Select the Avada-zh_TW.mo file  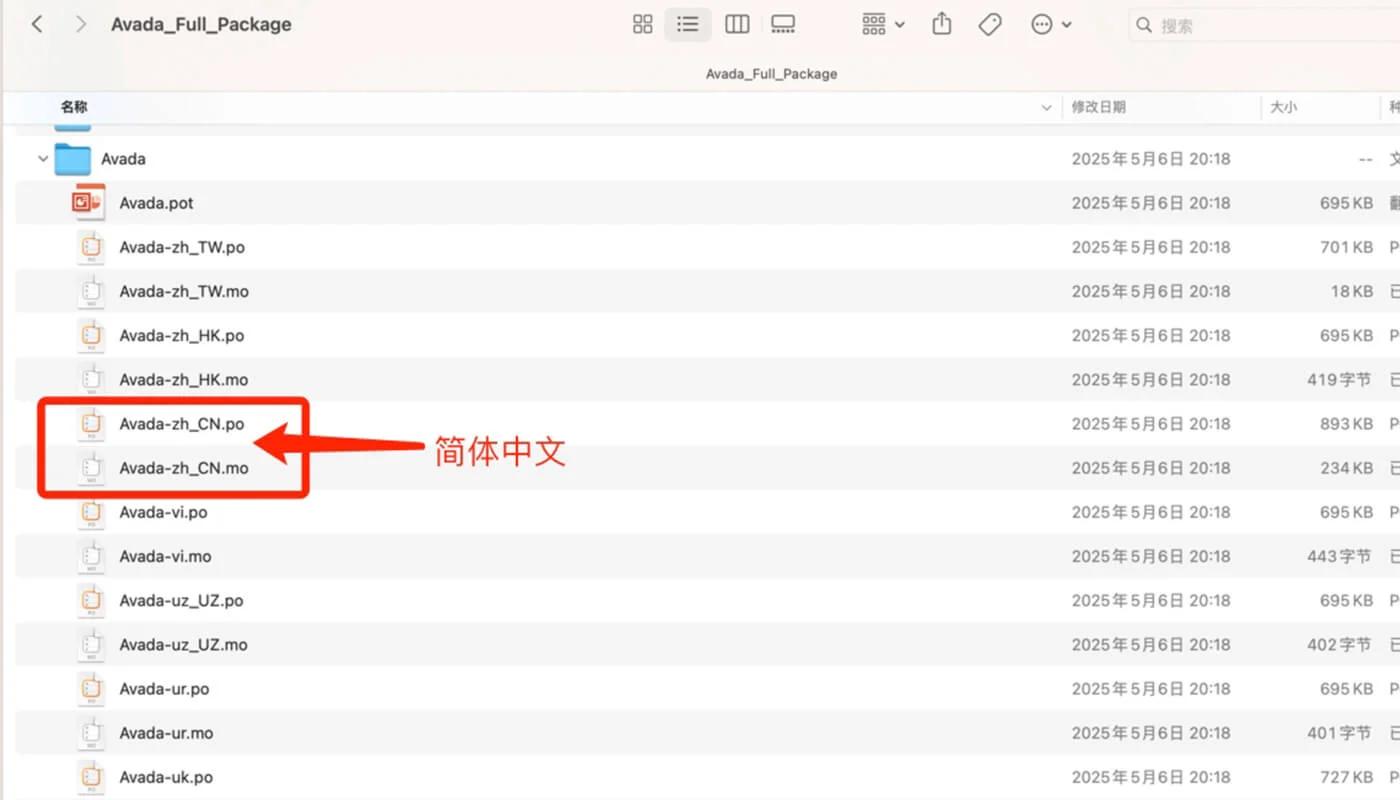[x=186, y=291]
